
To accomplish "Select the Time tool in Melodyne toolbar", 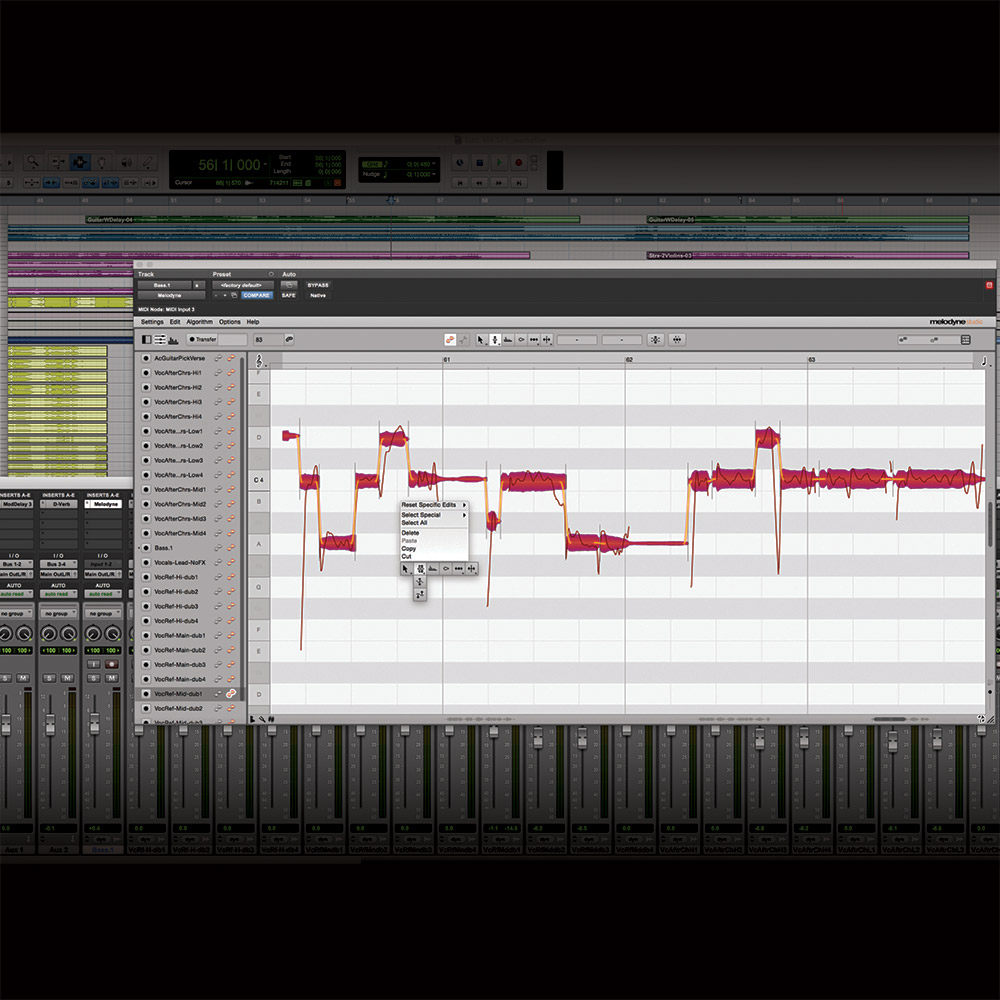I will [x=534, y=340].
